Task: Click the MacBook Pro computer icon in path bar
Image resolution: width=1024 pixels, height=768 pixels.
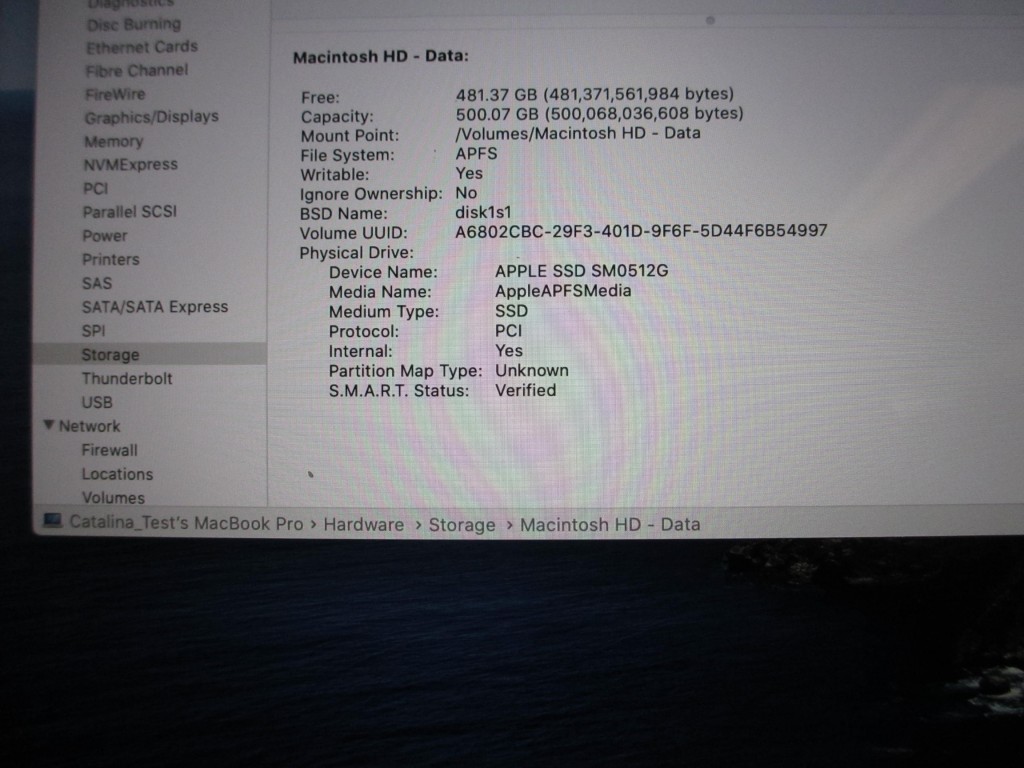Action: coord(52,521)
